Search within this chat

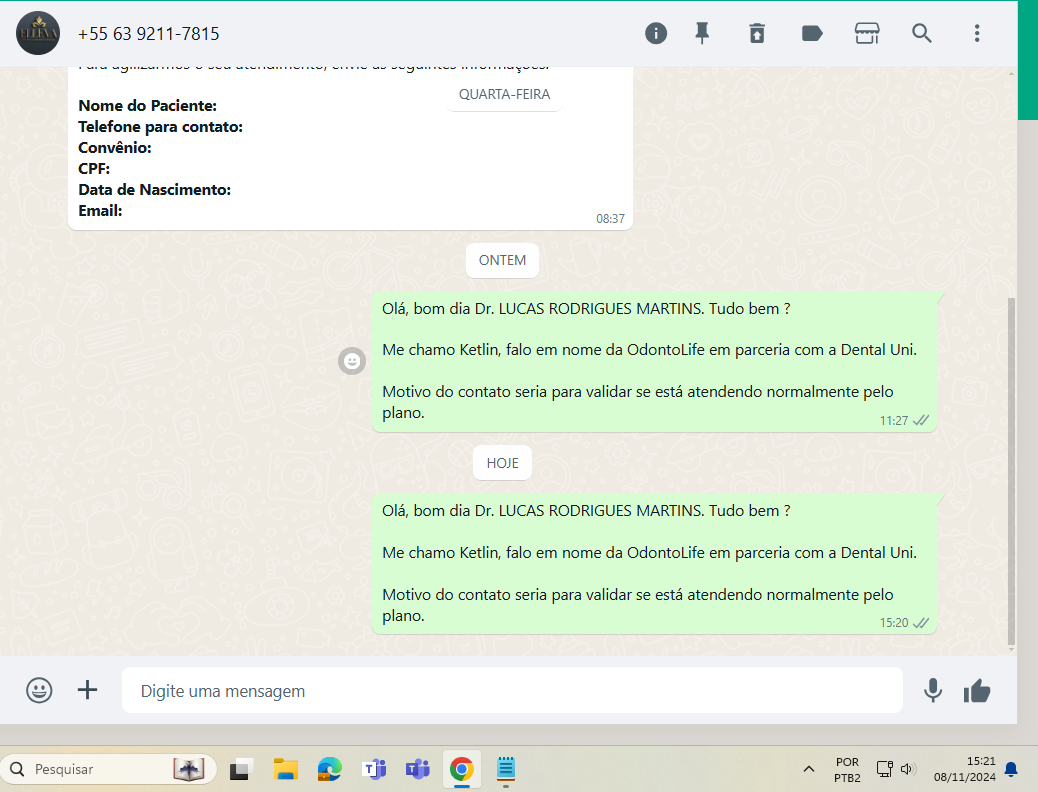(921, 33)
